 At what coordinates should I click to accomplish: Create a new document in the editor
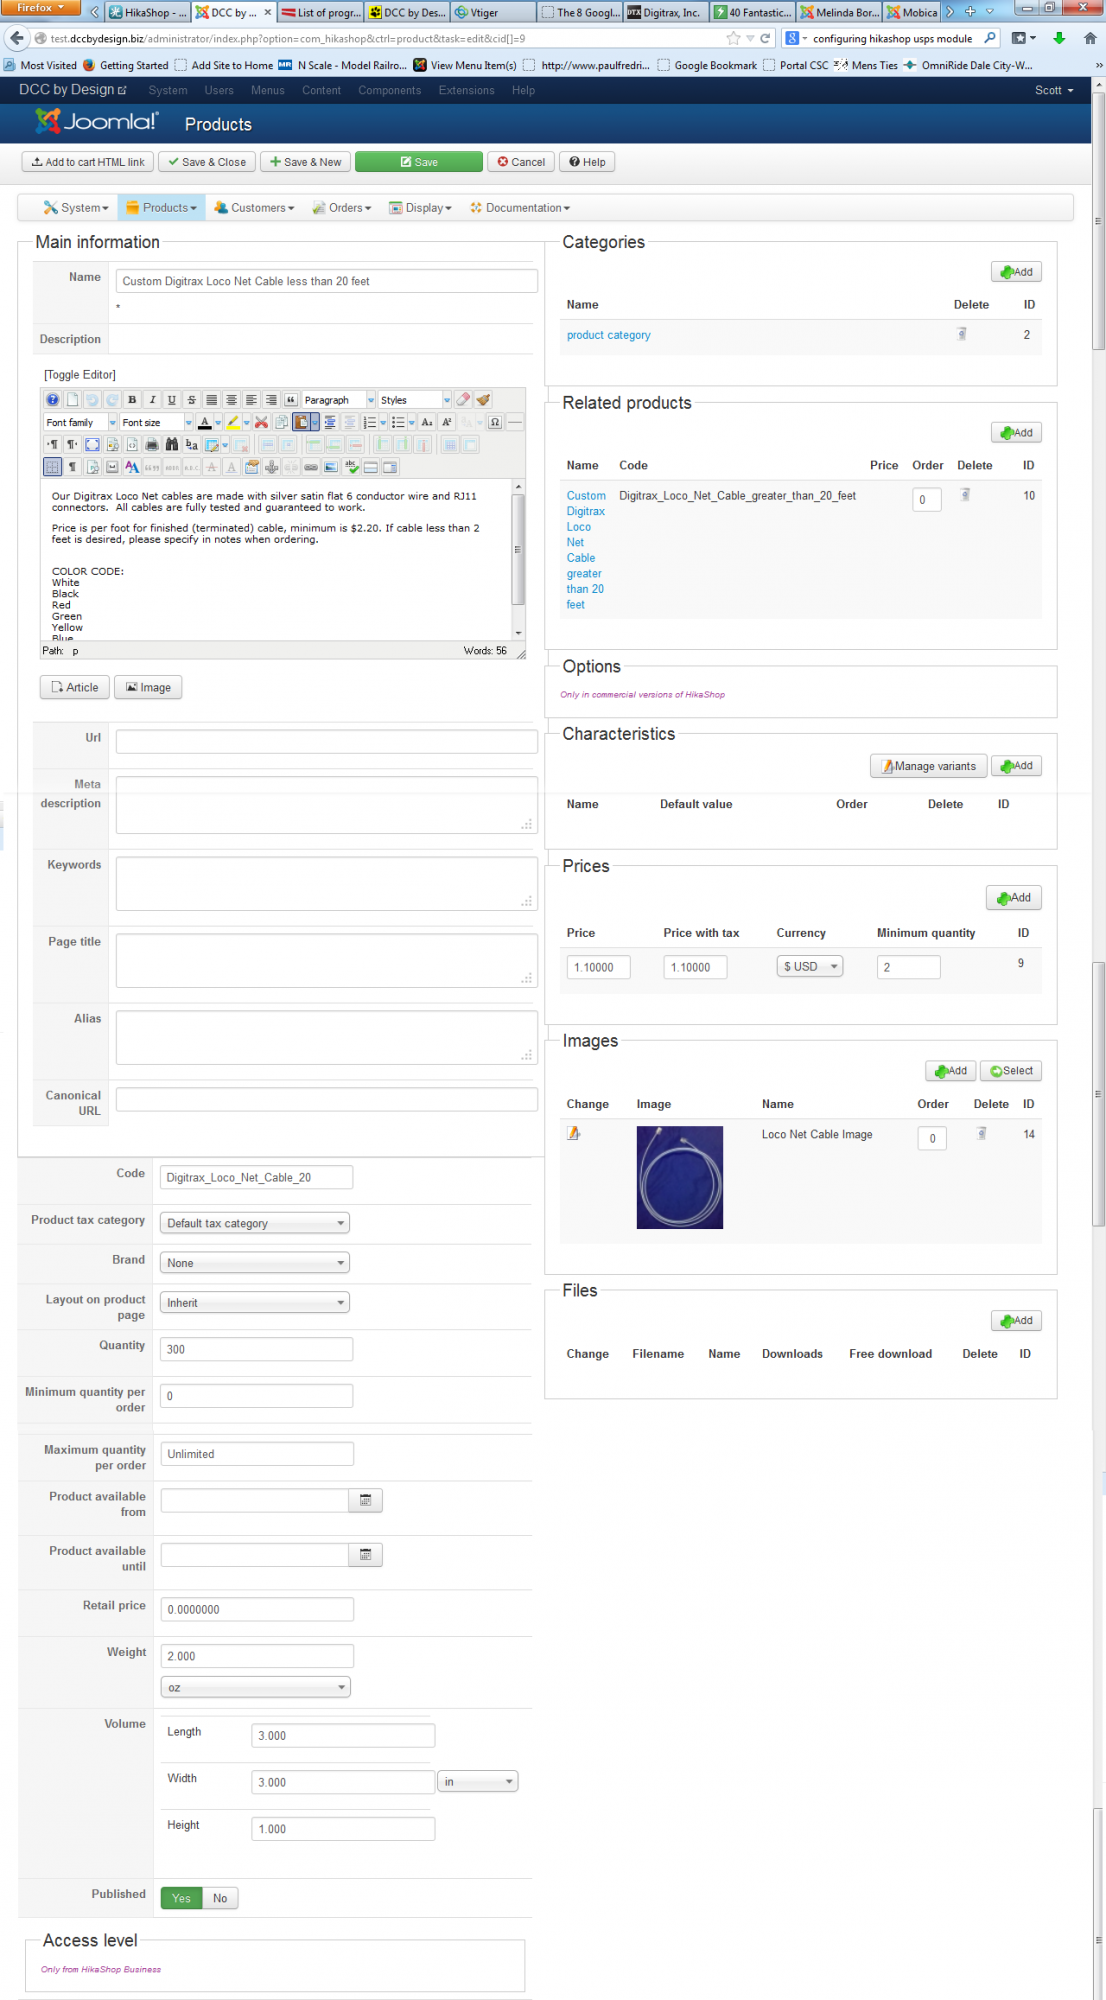72,400
